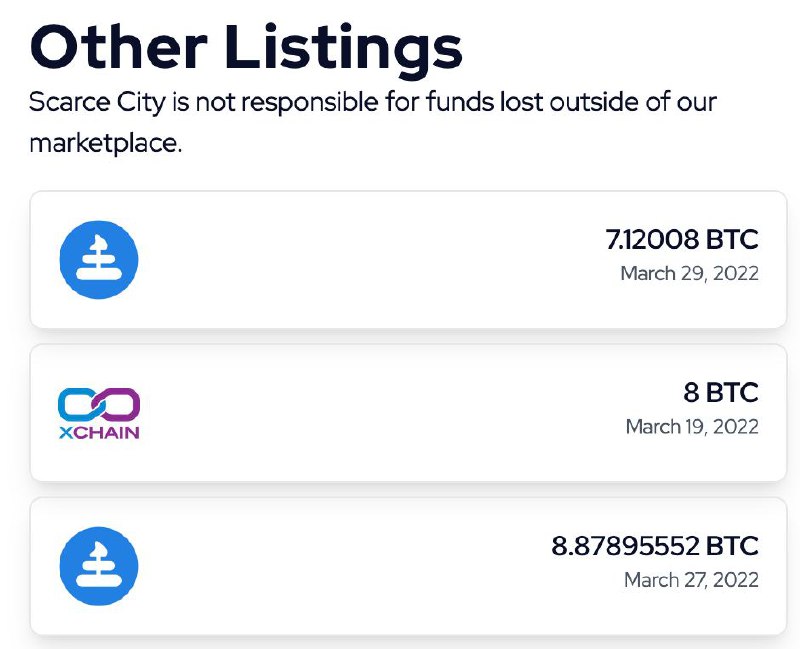This screenshot has width=800, height=649.
Task: Click 'Scarce City' name in the disclaimer
Action: tap(97, 103)
